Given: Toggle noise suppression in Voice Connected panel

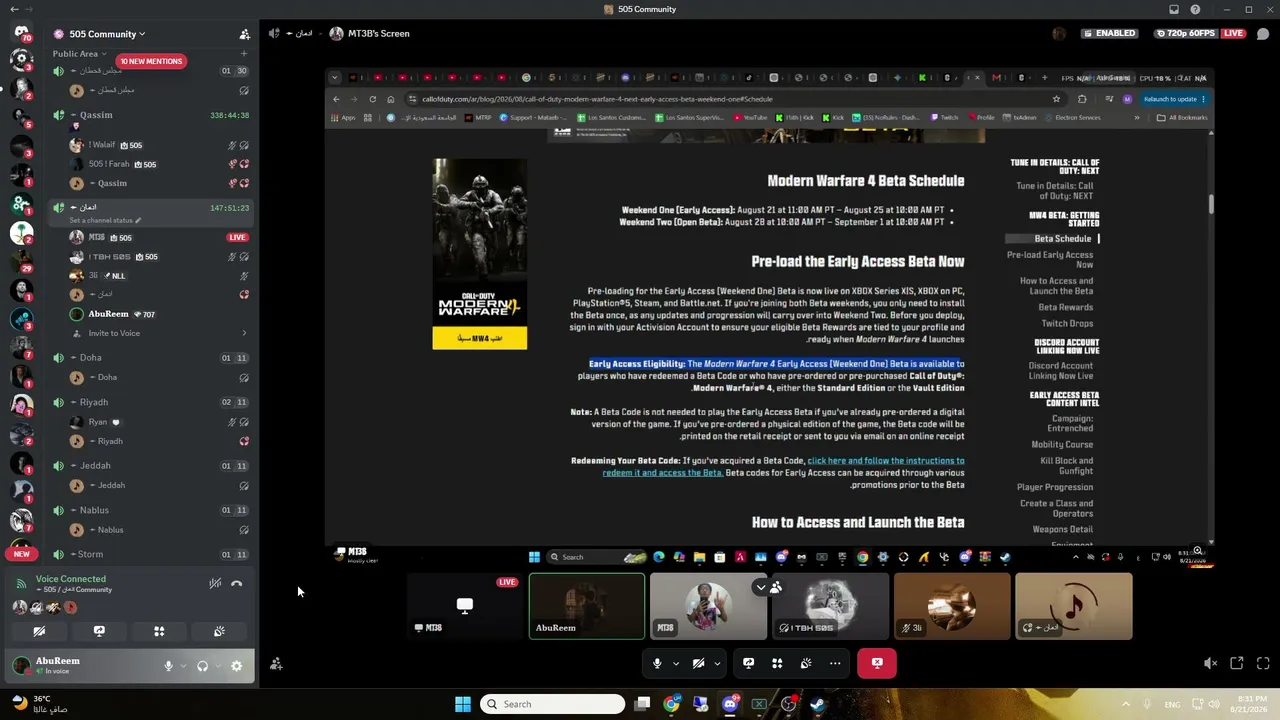Looking at the screenshot, I should tap(215, 583).
